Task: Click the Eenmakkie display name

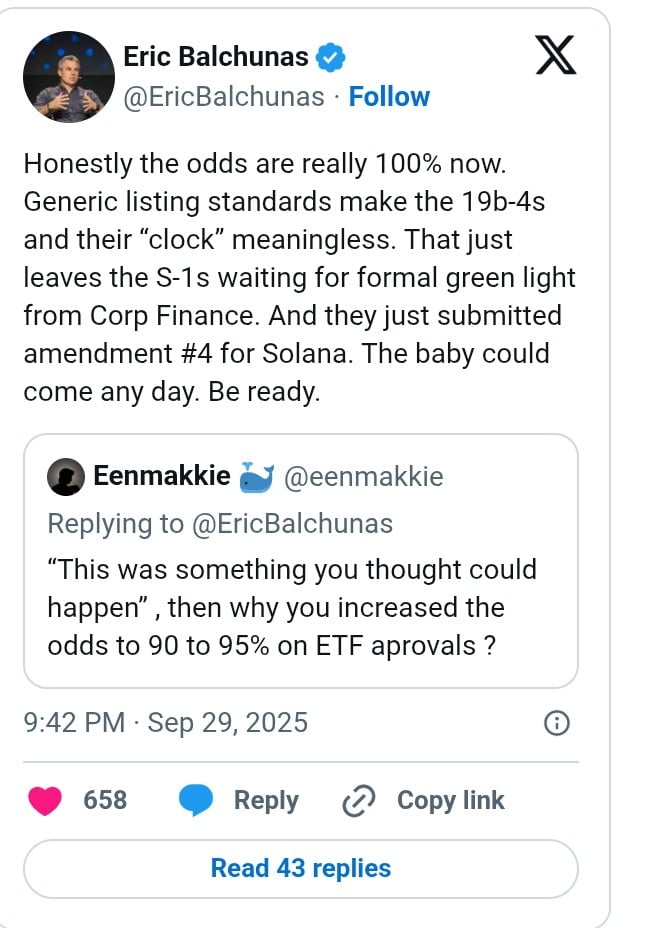Action: [161, 477]
